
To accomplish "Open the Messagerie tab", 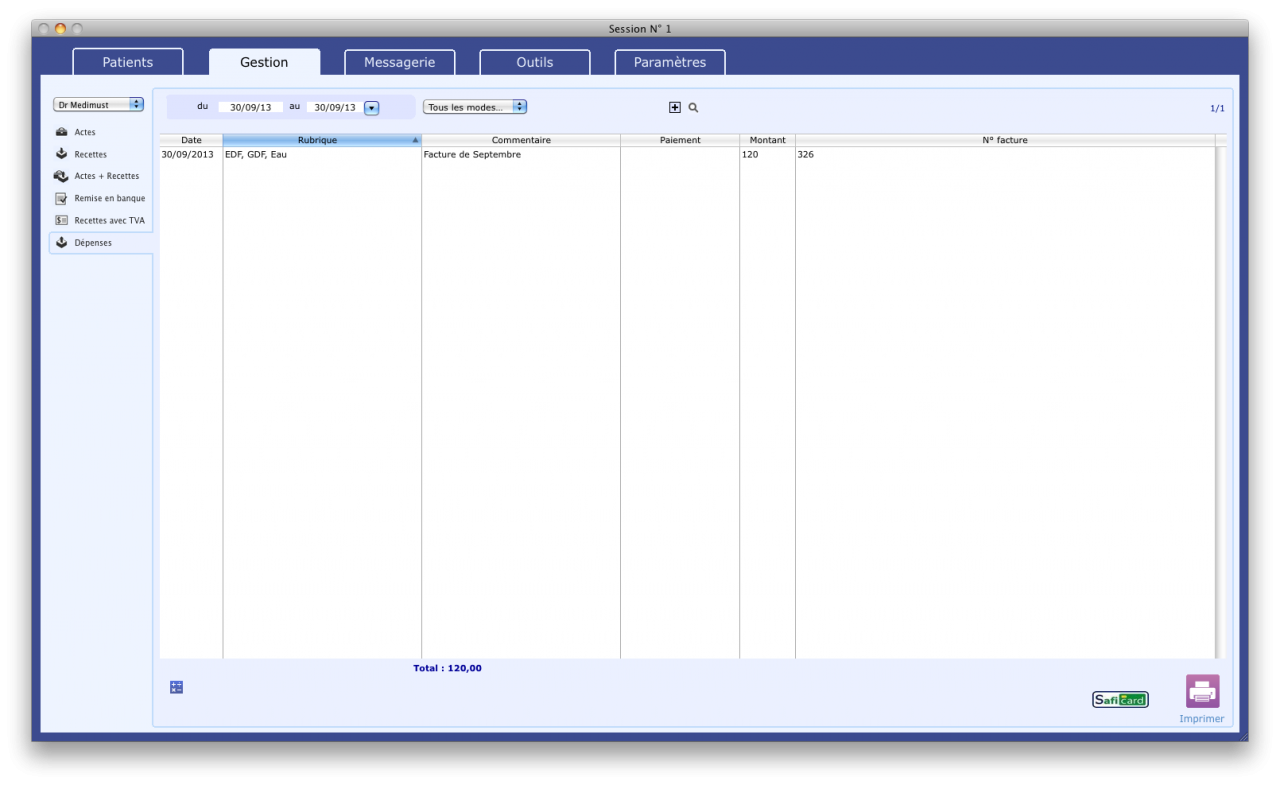I will [x=400, y=62].
